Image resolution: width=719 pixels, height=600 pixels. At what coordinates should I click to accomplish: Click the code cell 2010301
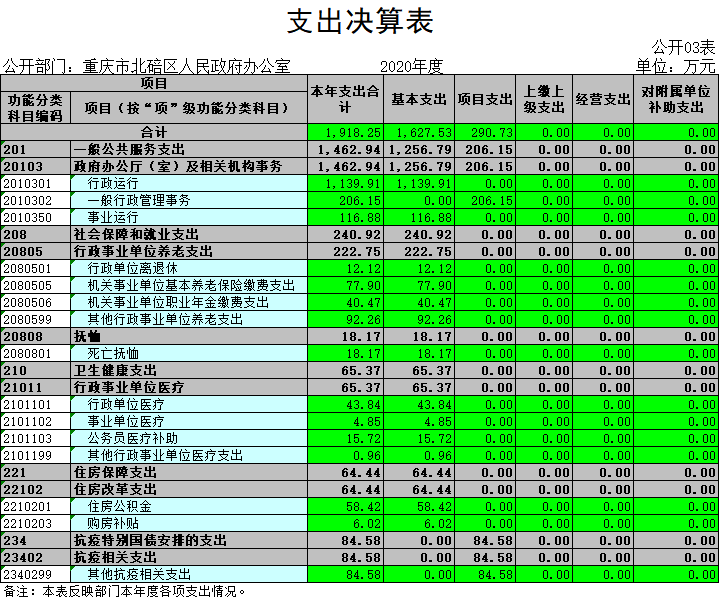pyautogui.click(x=35, y=183)
